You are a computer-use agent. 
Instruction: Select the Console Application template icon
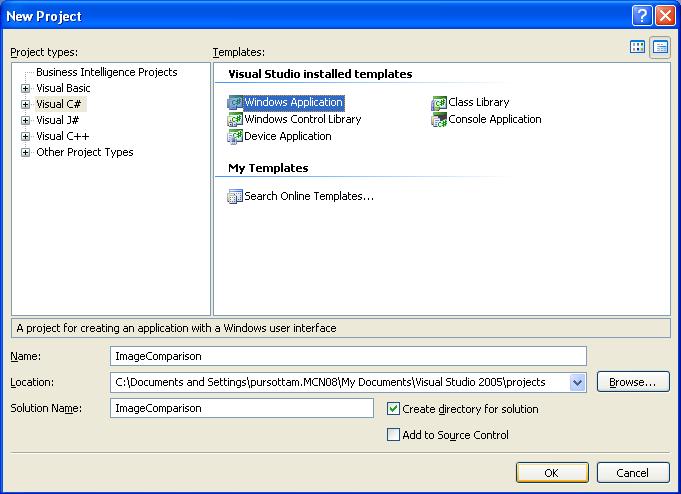(x=439, y=119)
